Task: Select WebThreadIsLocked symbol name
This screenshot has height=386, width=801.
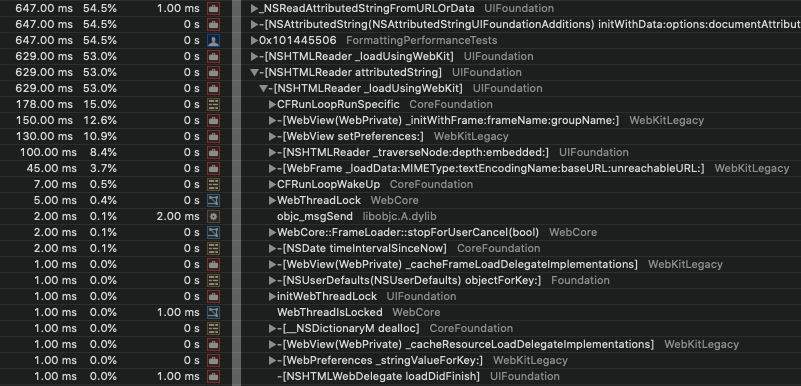Action: pos(329,312)
